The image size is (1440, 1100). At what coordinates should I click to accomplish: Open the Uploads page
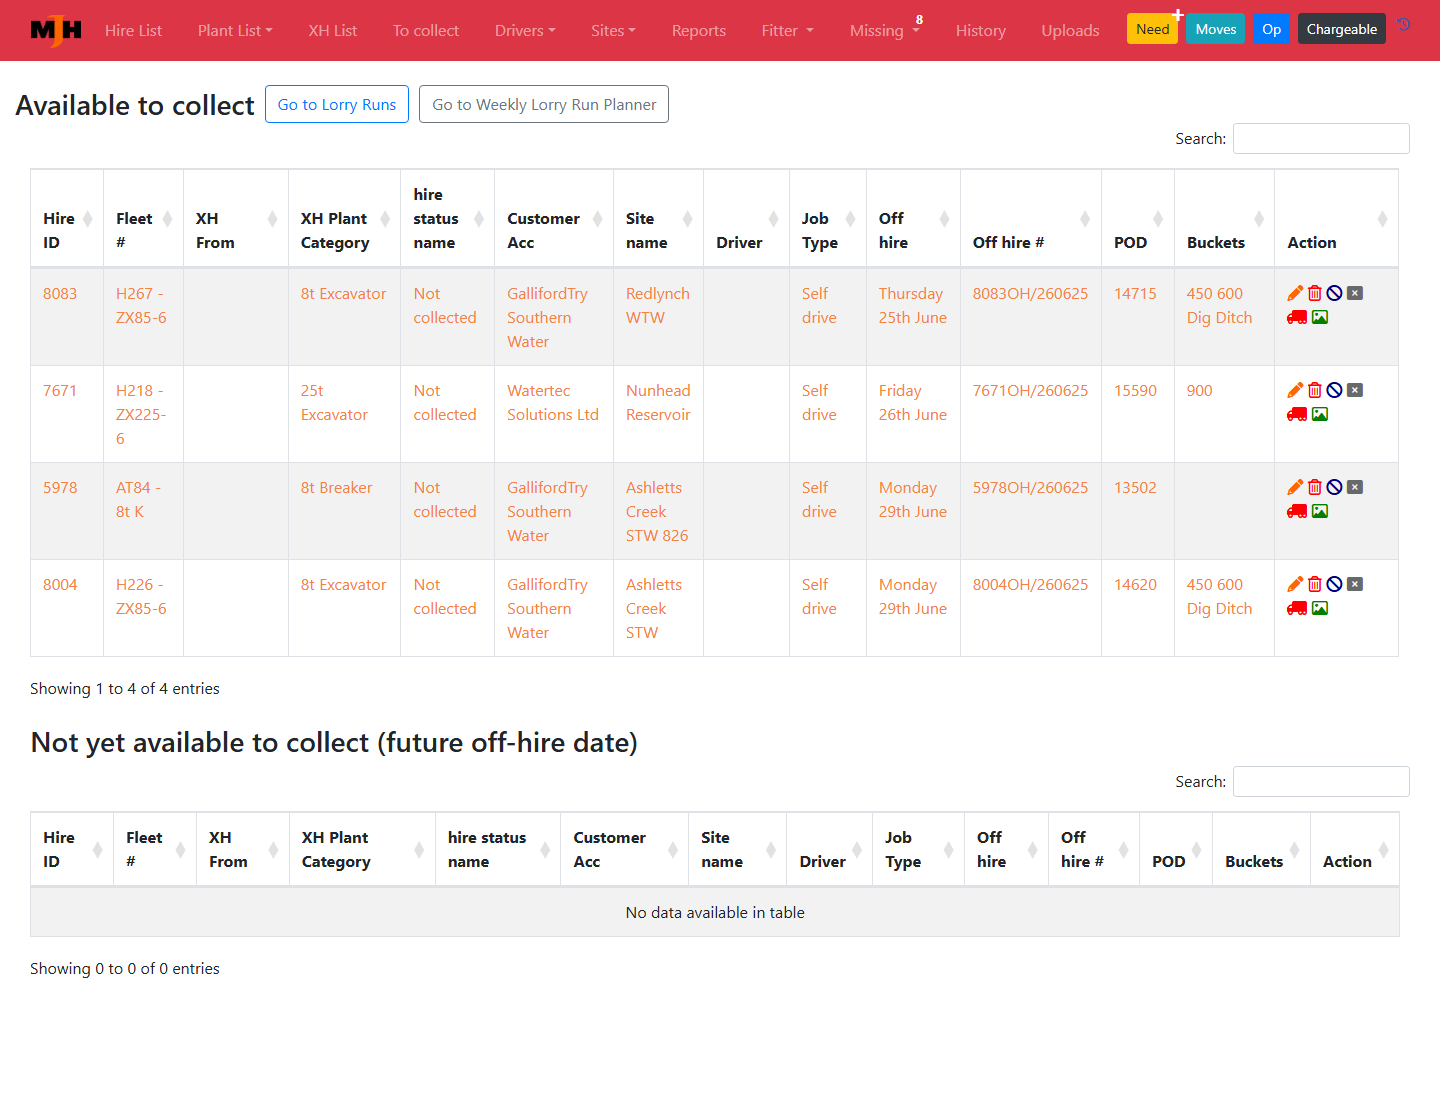point(1070,30)
